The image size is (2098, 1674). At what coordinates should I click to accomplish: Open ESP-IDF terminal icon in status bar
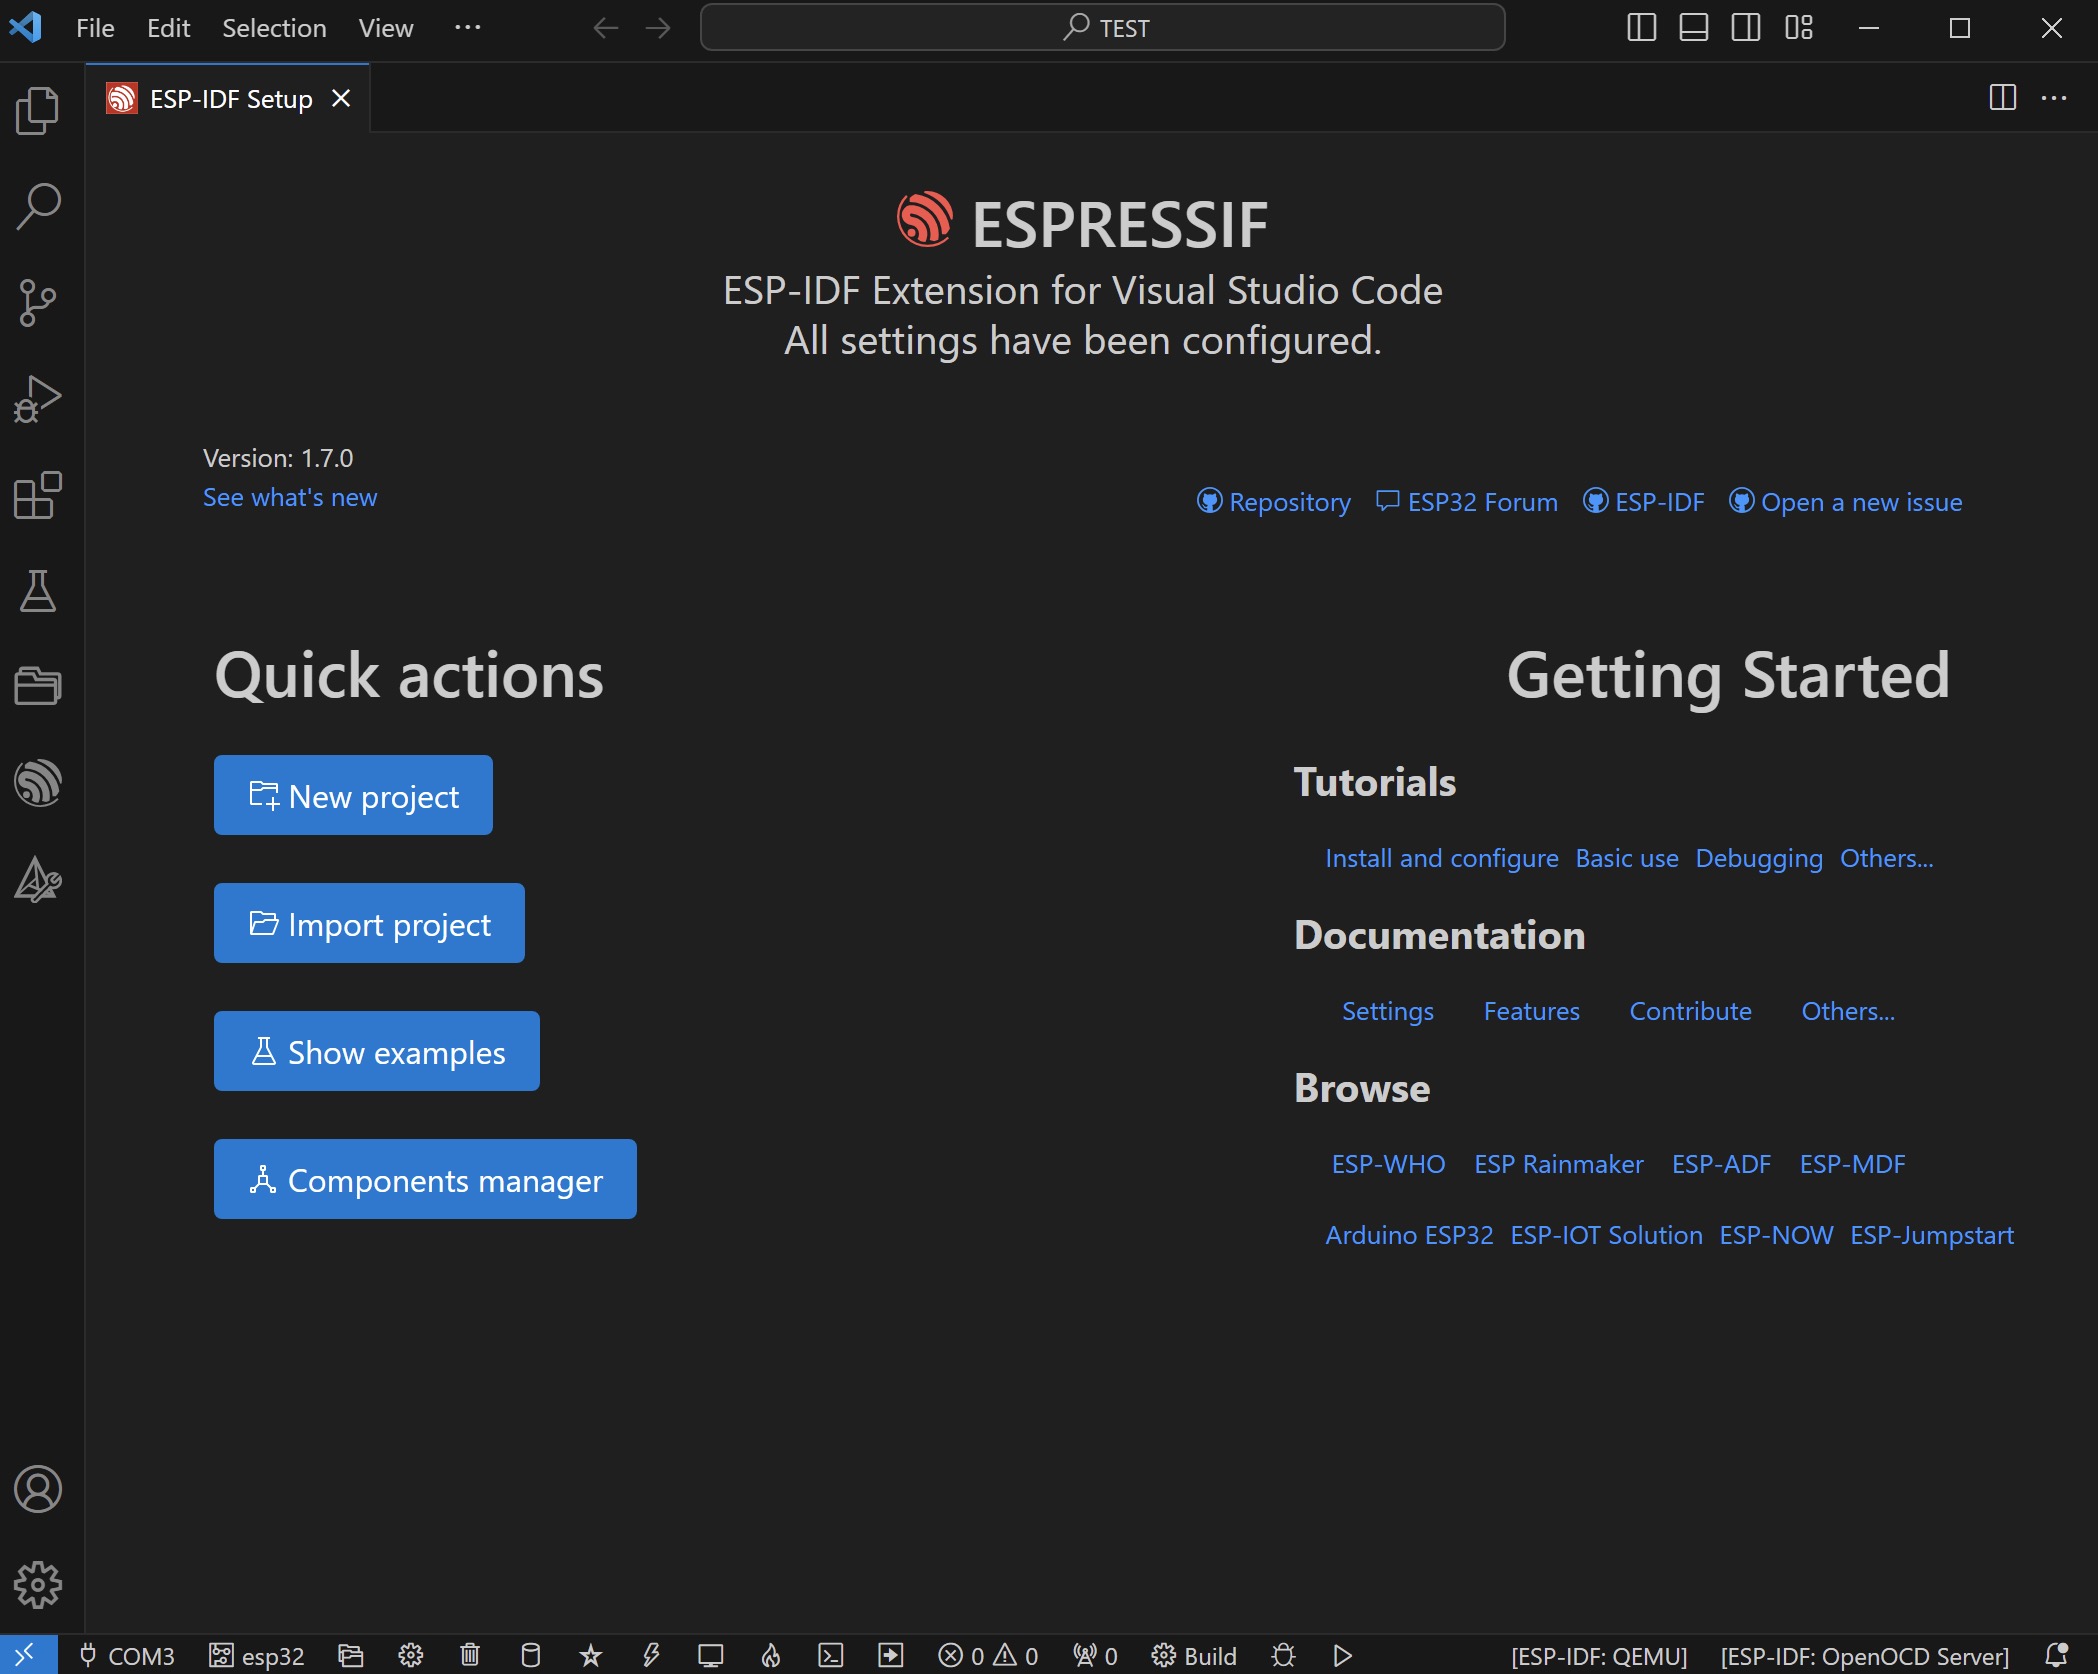point(831,1656)
